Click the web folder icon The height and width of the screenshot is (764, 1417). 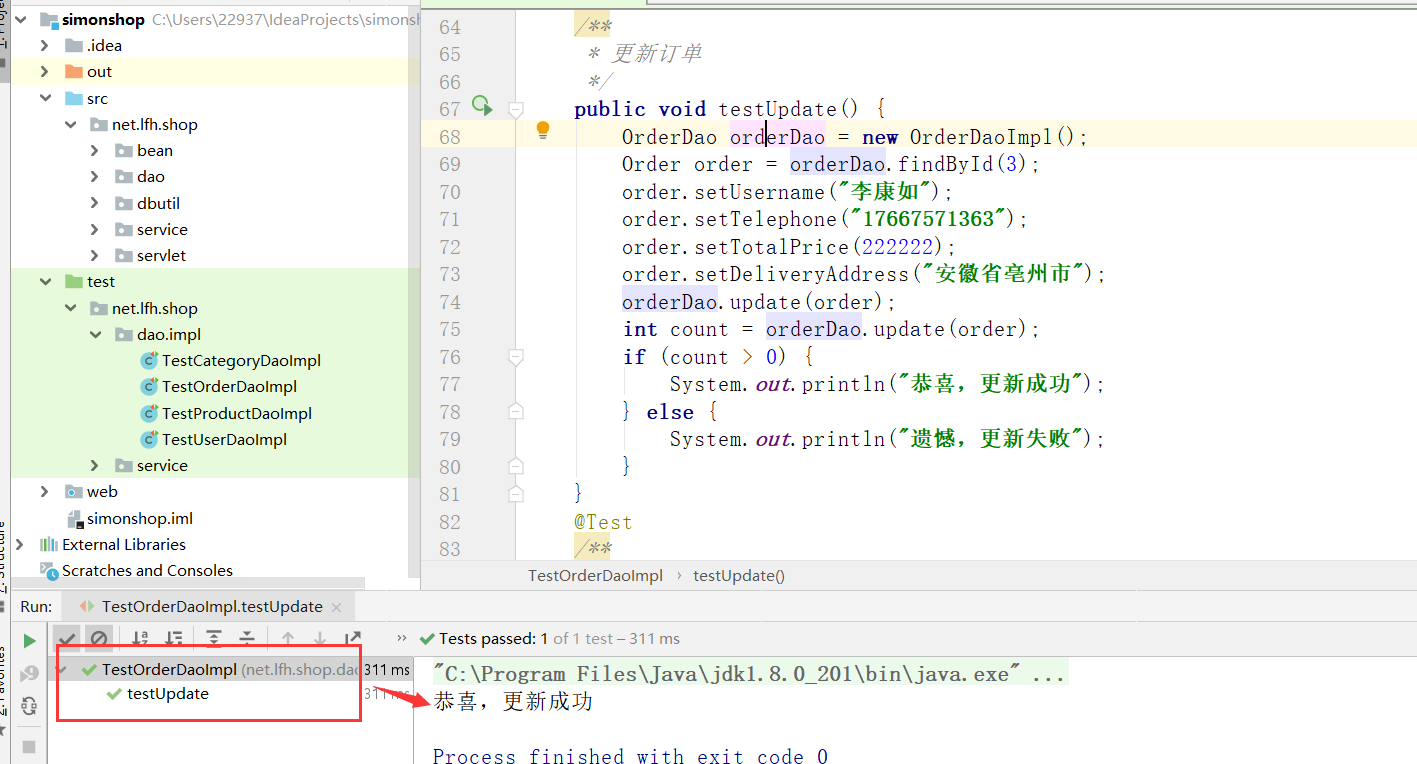tap(73, 491)
